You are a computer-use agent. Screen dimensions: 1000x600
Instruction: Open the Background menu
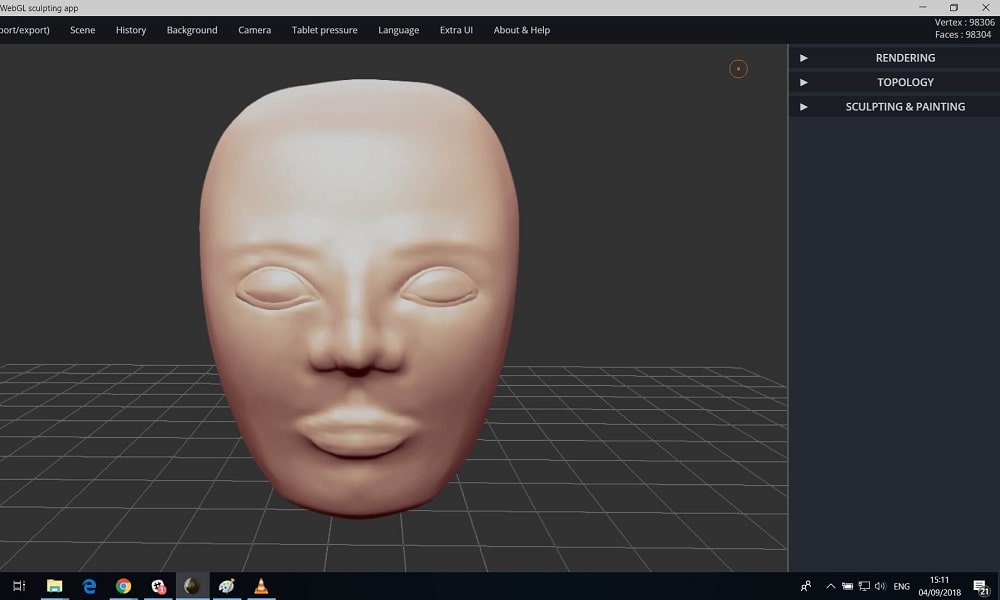192,30
